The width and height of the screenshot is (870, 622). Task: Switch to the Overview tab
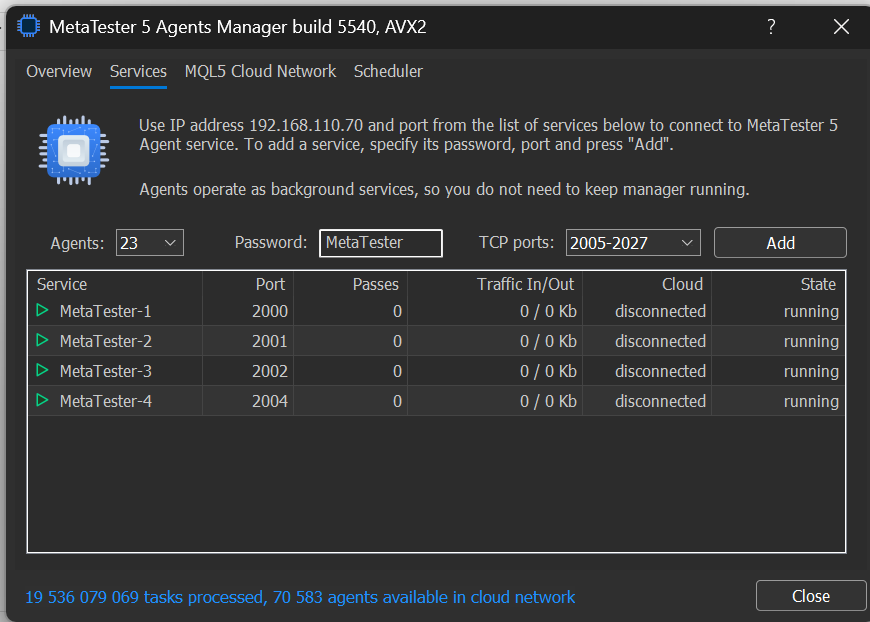click(x=59, y=72)
